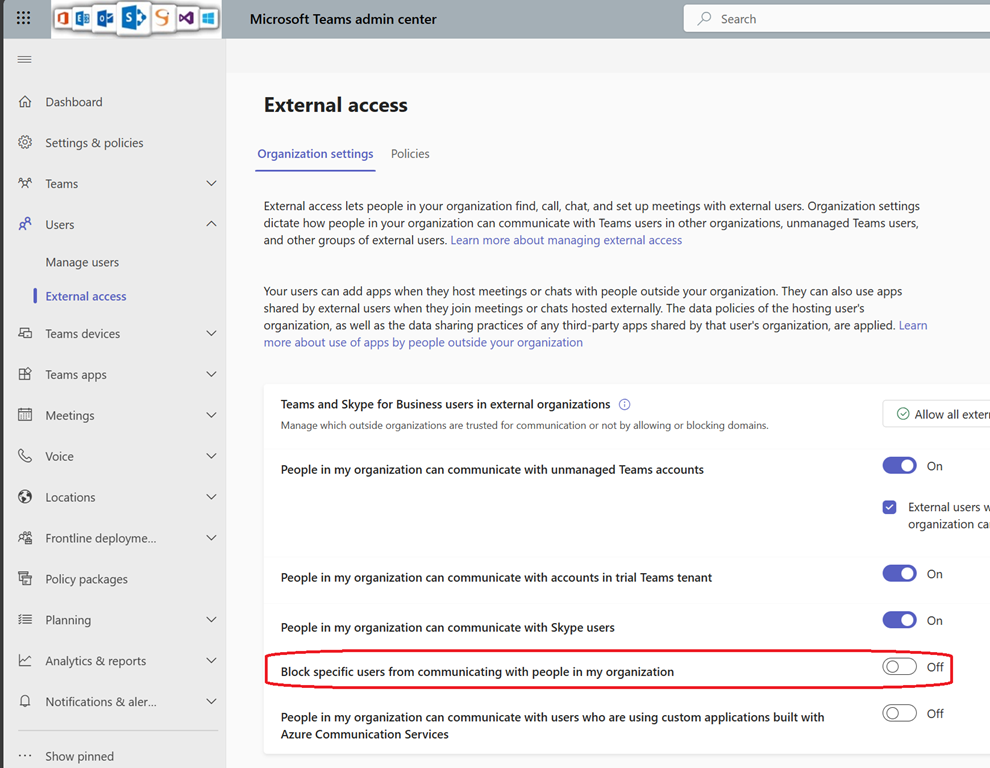The image size is (990, 768).
Task: Click the Dashboard home icon
Action: [25, 102]
